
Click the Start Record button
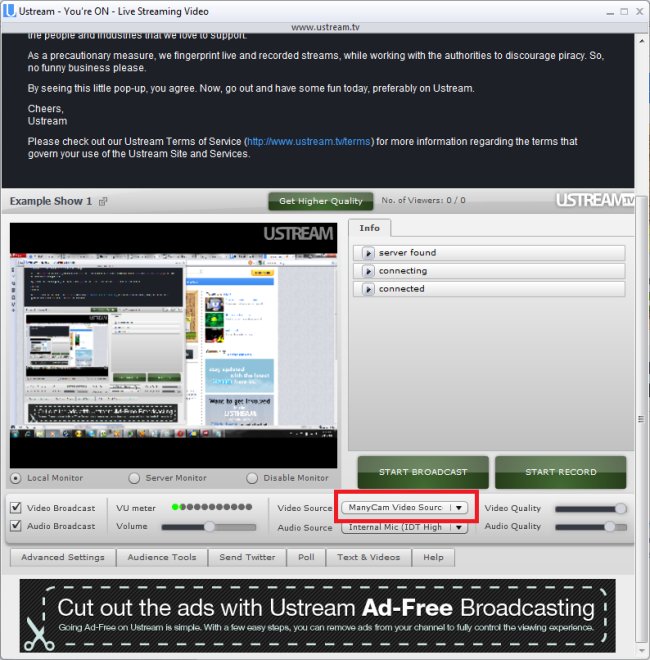pyautogui.click(x=561, y=472)
